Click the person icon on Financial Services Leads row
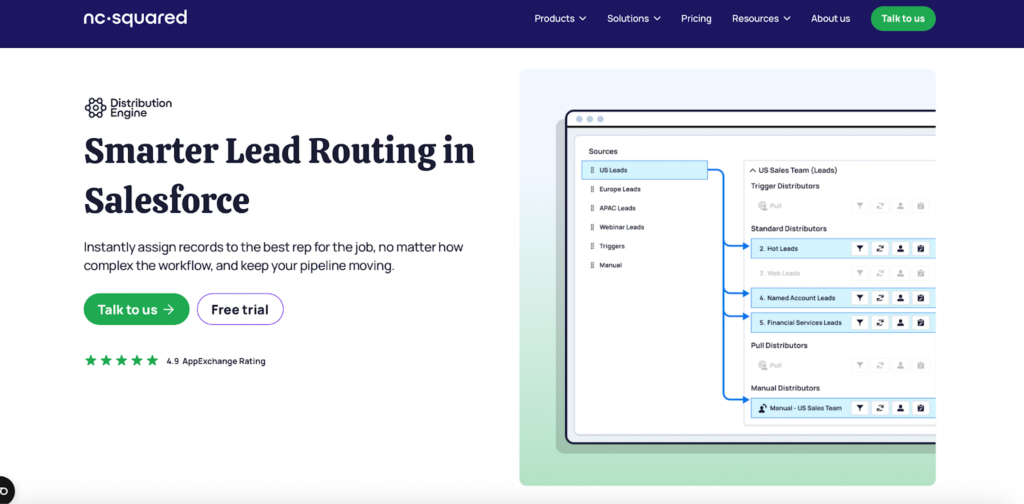The image size is (1024, 504). pyautogui.click(x=900, y=322)
